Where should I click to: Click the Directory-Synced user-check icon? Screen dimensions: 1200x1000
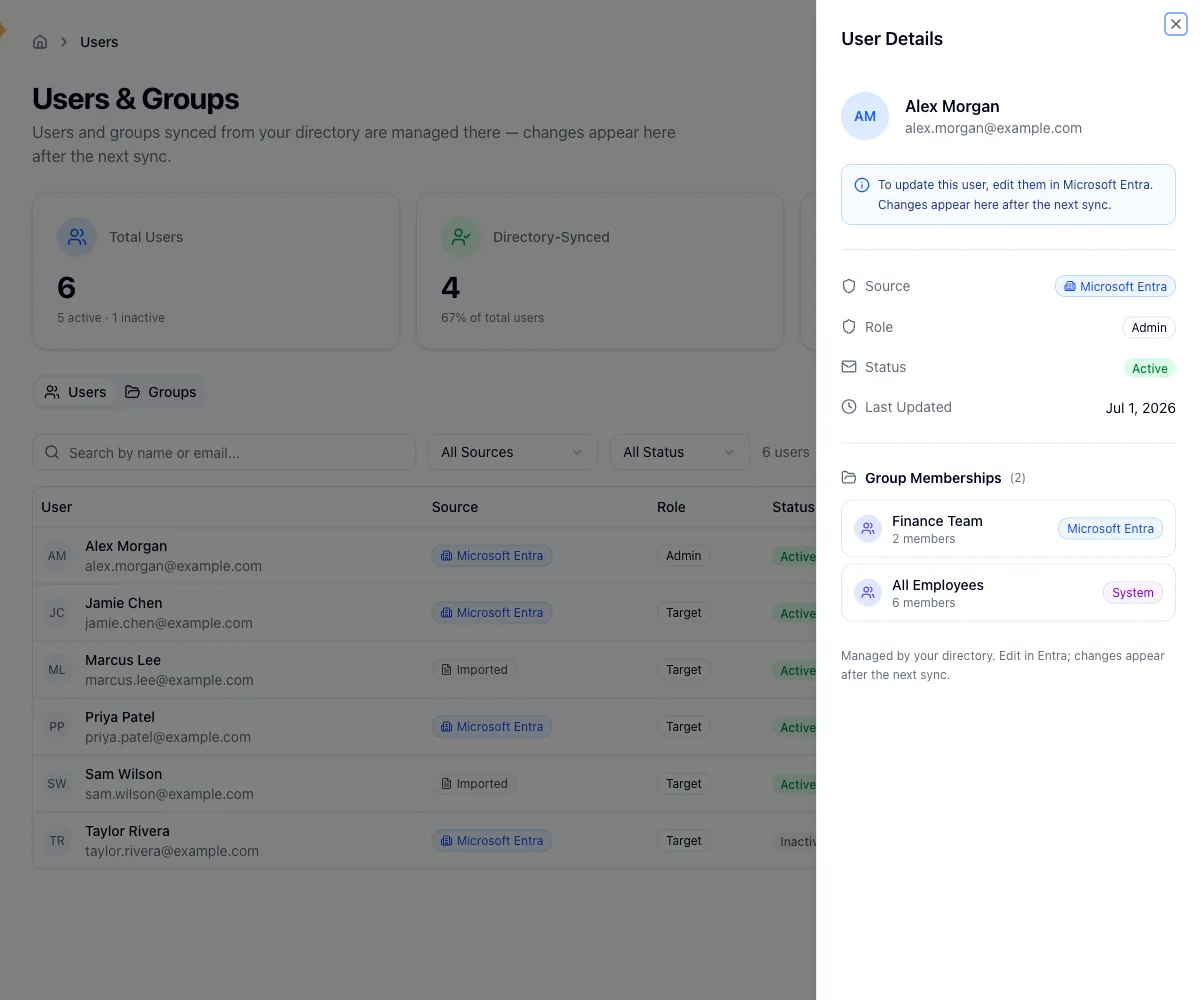coord(461,237)
